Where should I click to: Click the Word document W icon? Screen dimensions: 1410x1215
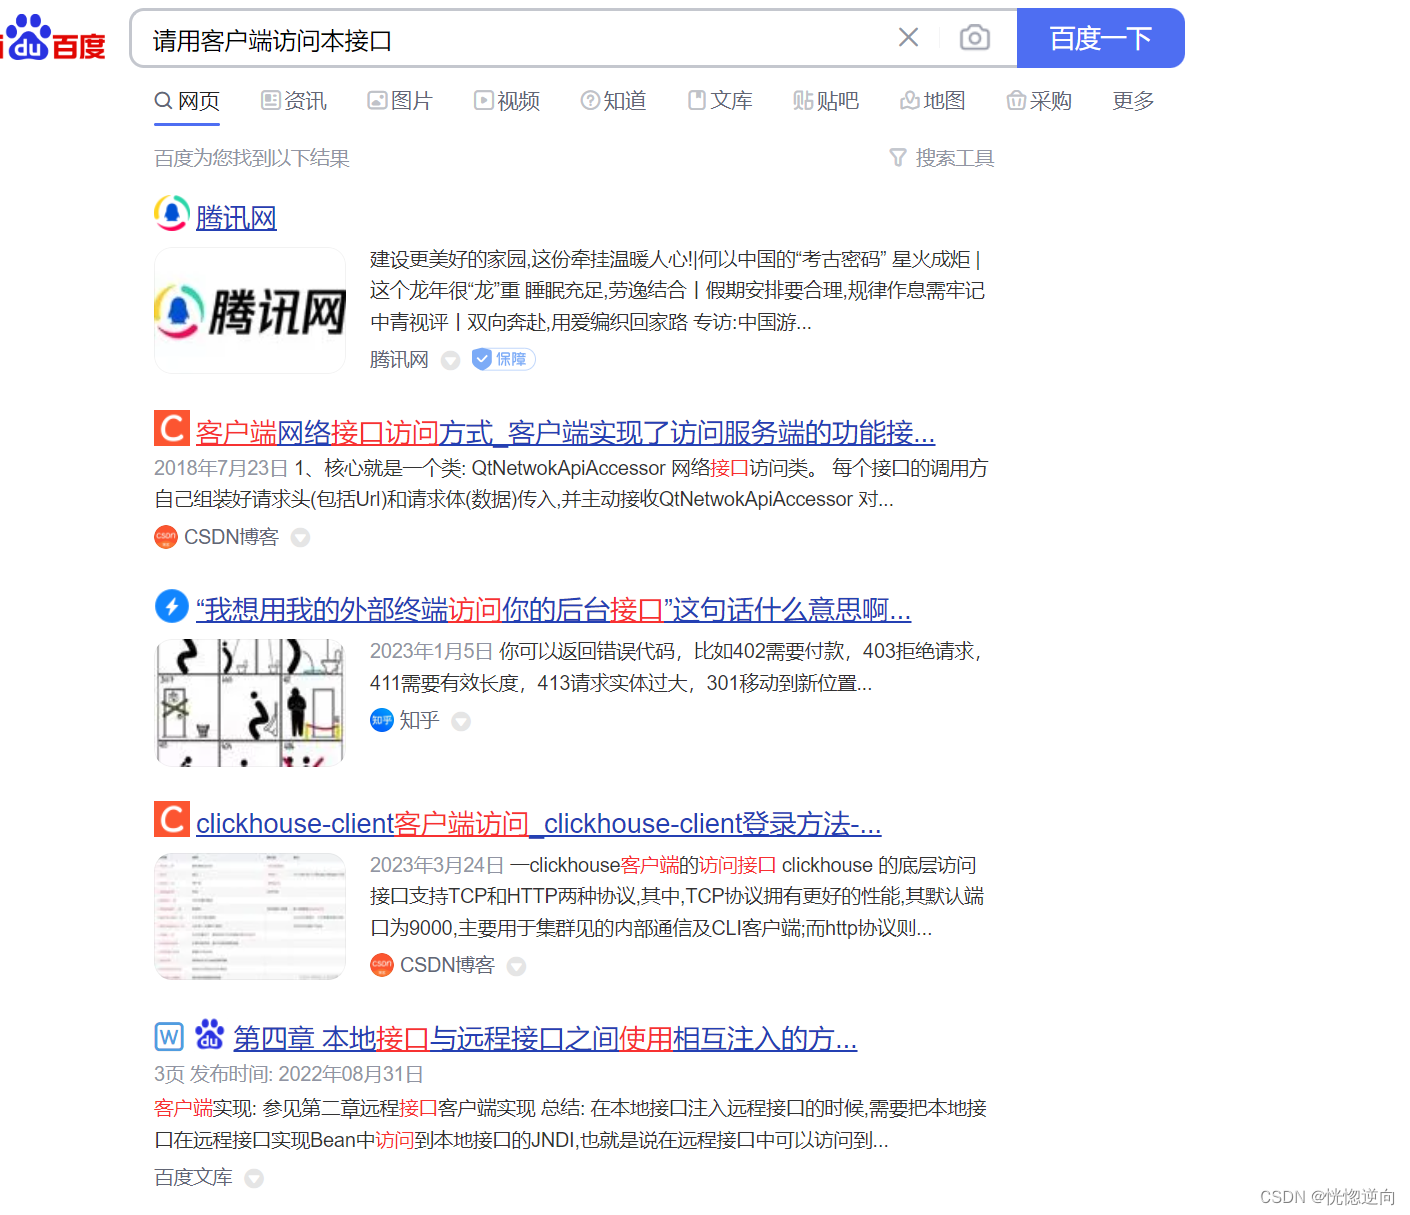tap(169, 1037)
